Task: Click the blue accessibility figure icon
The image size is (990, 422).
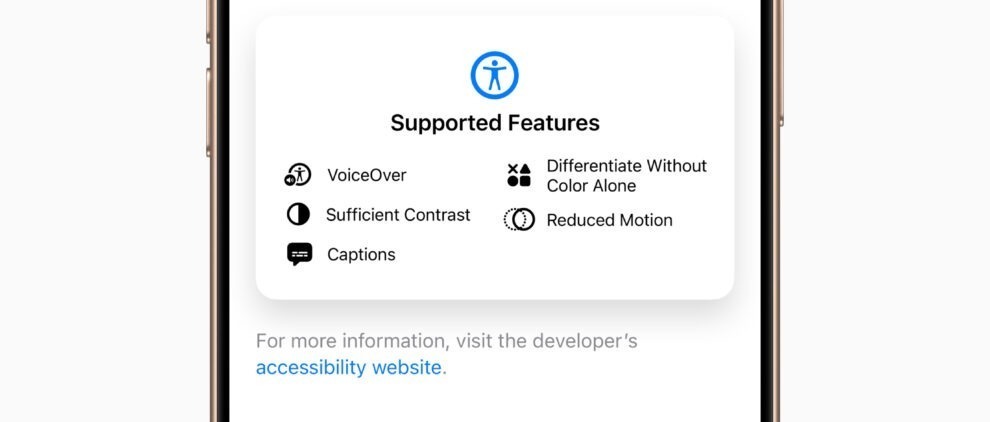Action: [x=494, y=75]
